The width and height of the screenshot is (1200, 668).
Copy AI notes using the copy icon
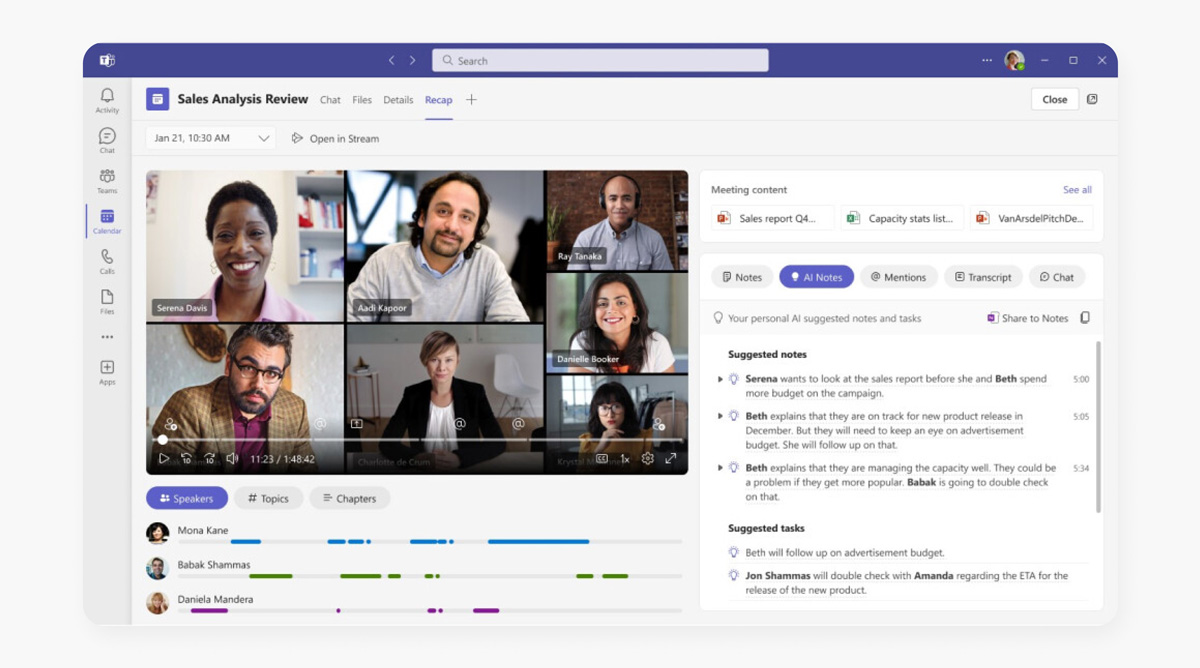(1085, 318)
